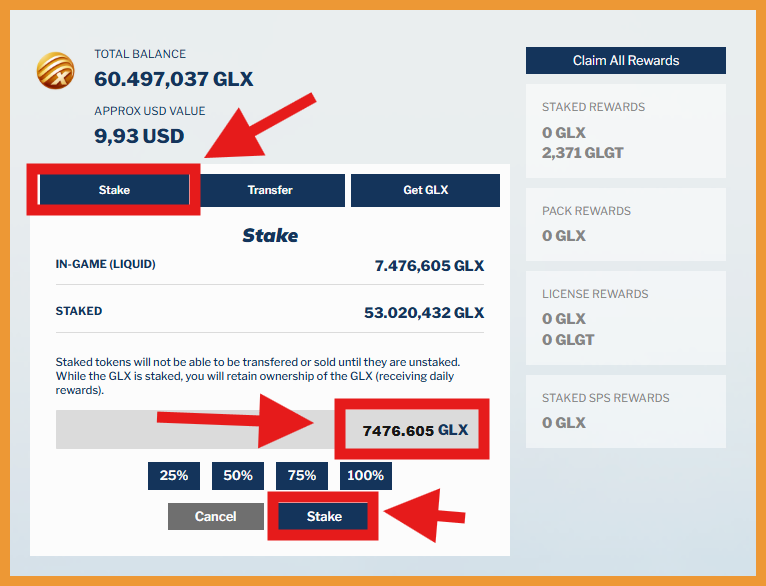
Task: Click the IN-GAME (LIQUID) label
Action: [106, 264]
